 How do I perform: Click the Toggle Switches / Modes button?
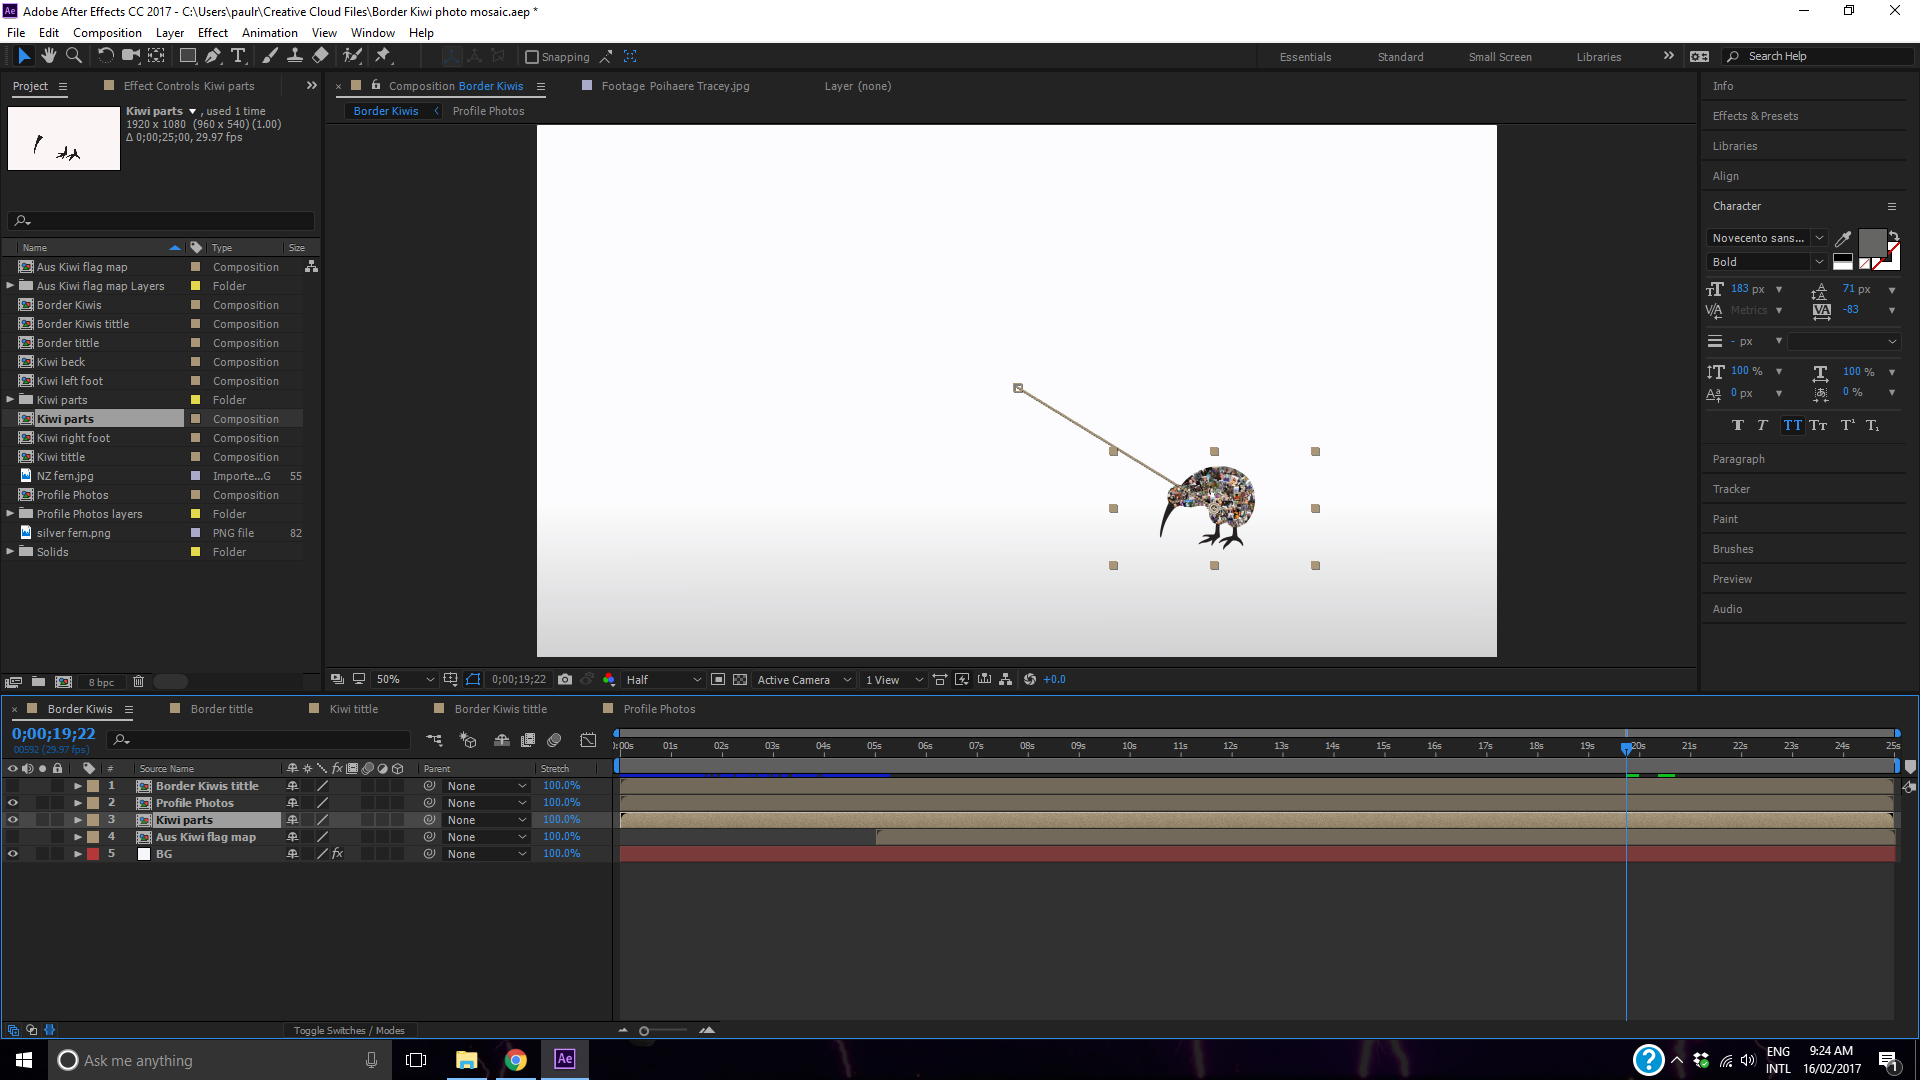pyautogui.click(x=349, y=1030)
